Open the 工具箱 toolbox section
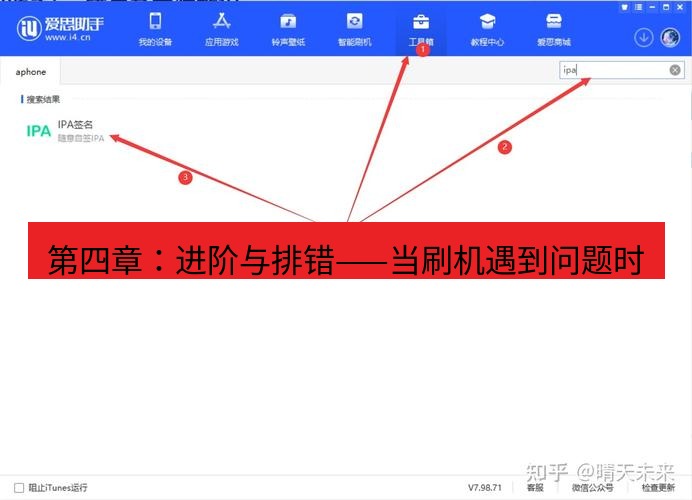Screen dimensions: 692x500 tap(421, 29)
